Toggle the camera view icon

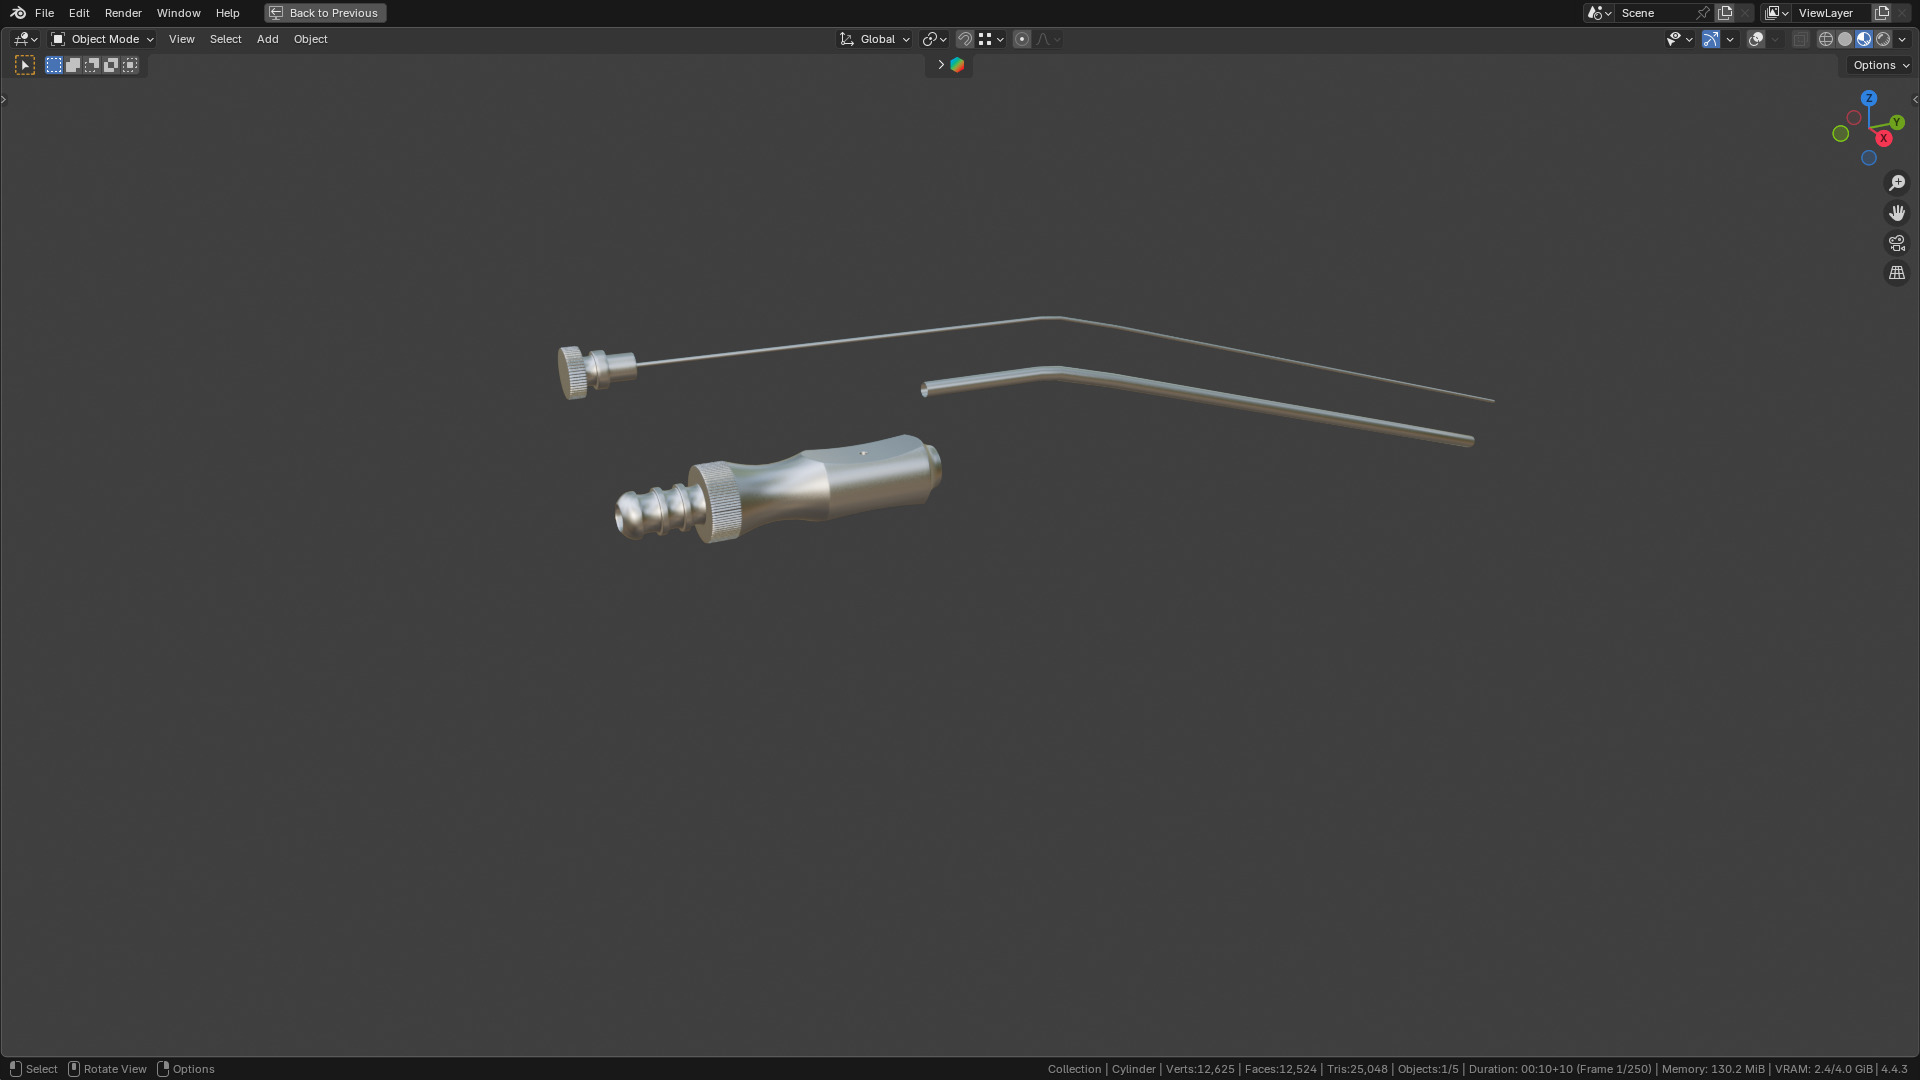point(1897,243)
